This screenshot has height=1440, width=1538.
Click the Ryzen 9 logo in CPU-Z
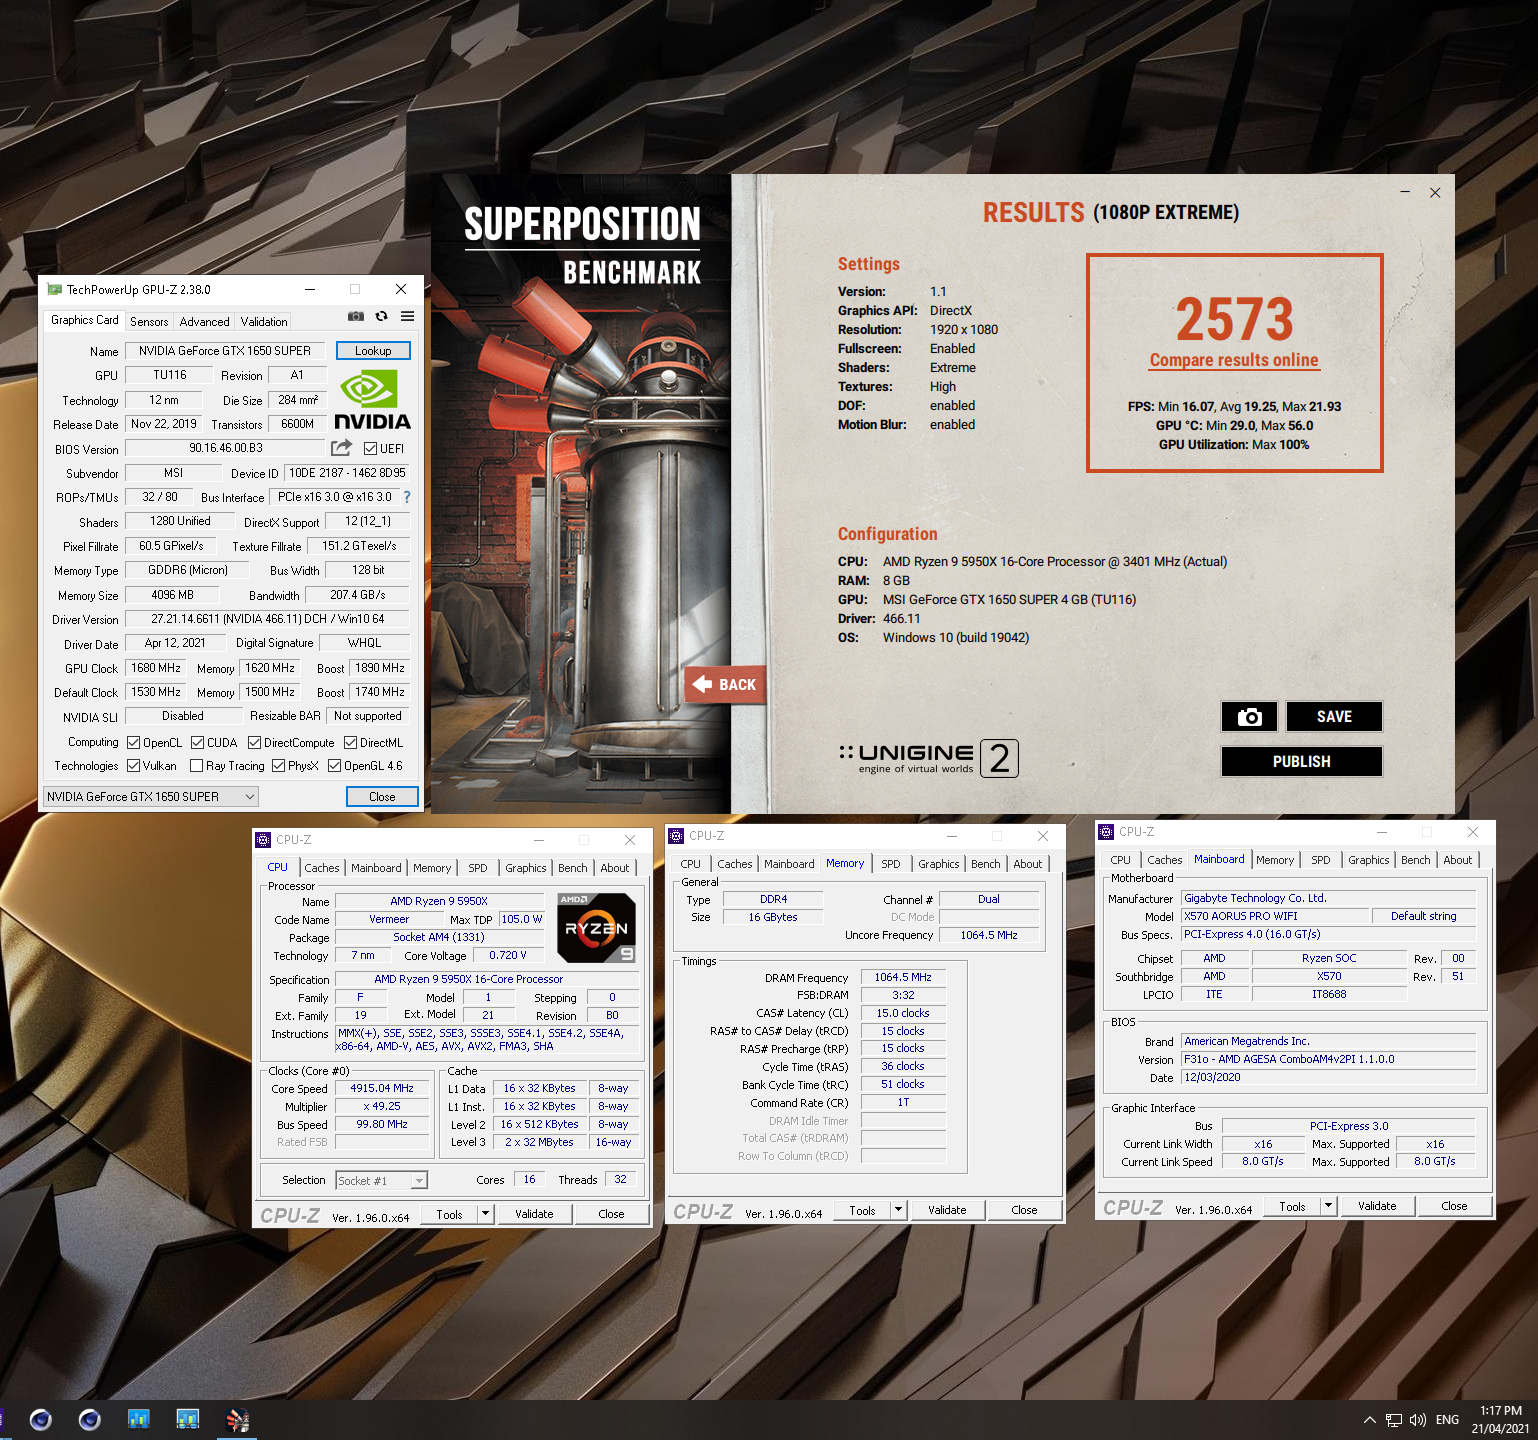click(596, 927)
